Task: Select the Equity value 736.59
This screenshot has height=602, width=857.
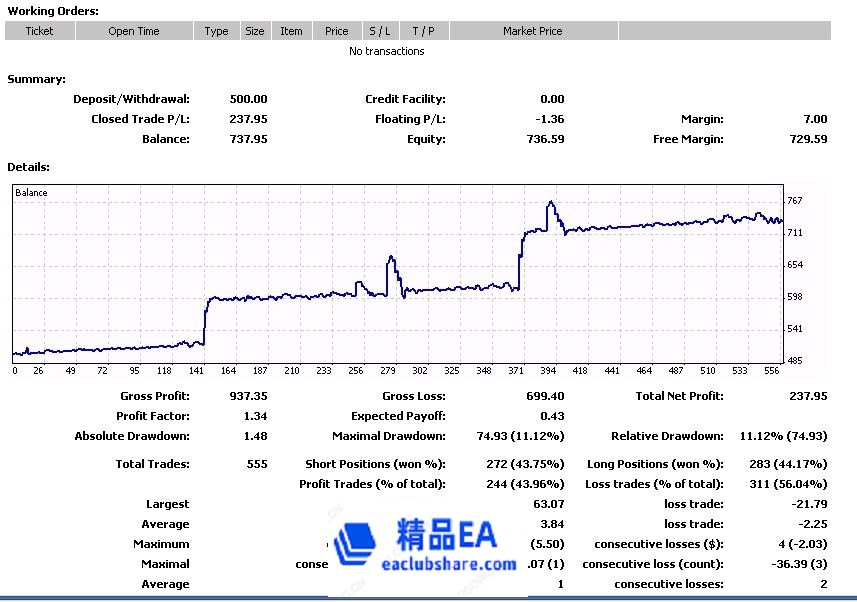Action: [545, 139]
